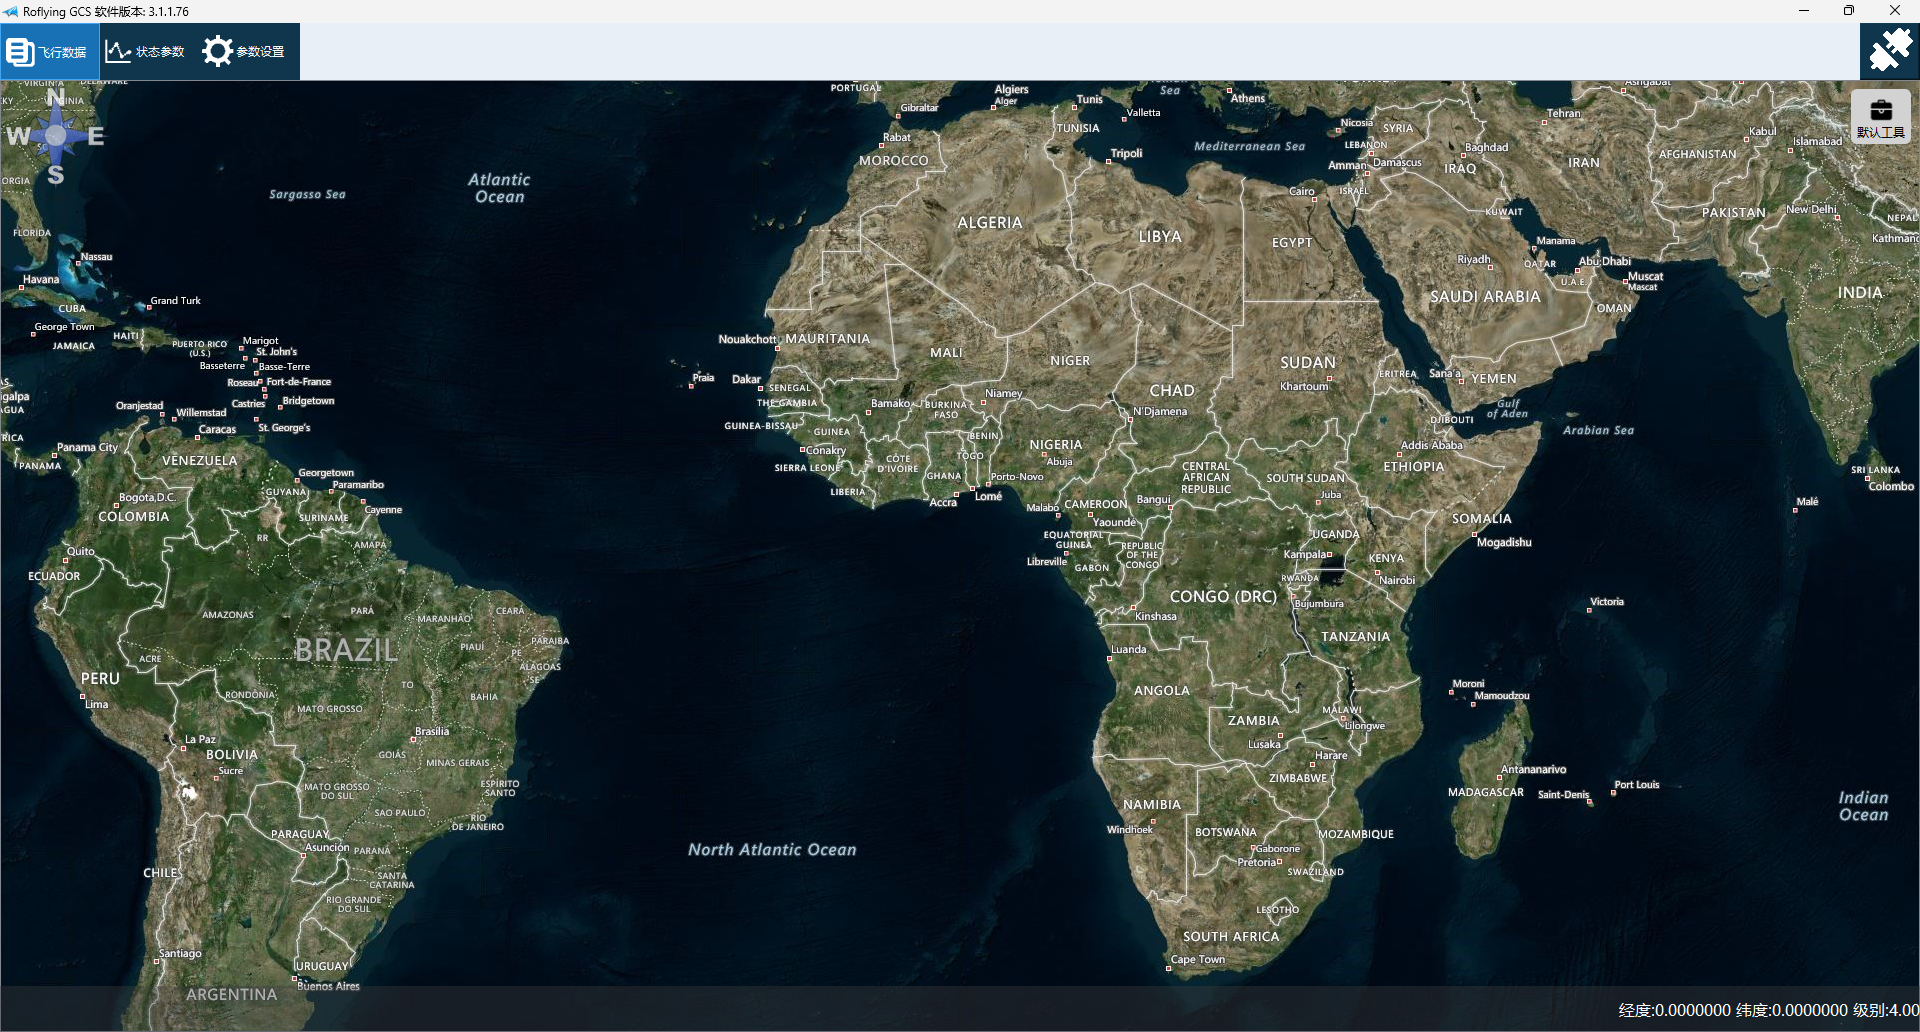The height and width of the screenshot is (1032, 1920).
Task: Restore down the Roflying GCS window
Action: 1849,11
